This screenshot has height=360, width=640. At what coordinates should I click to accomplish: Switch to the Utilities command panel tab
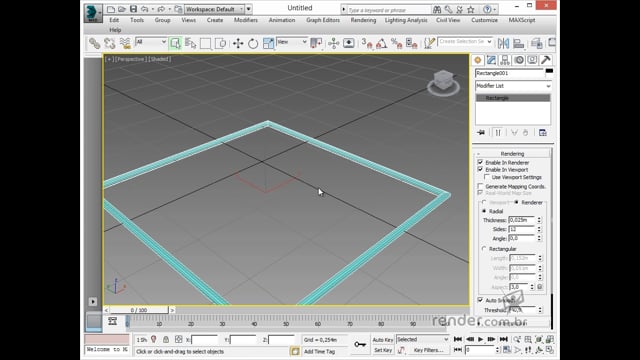pos(546,60)
